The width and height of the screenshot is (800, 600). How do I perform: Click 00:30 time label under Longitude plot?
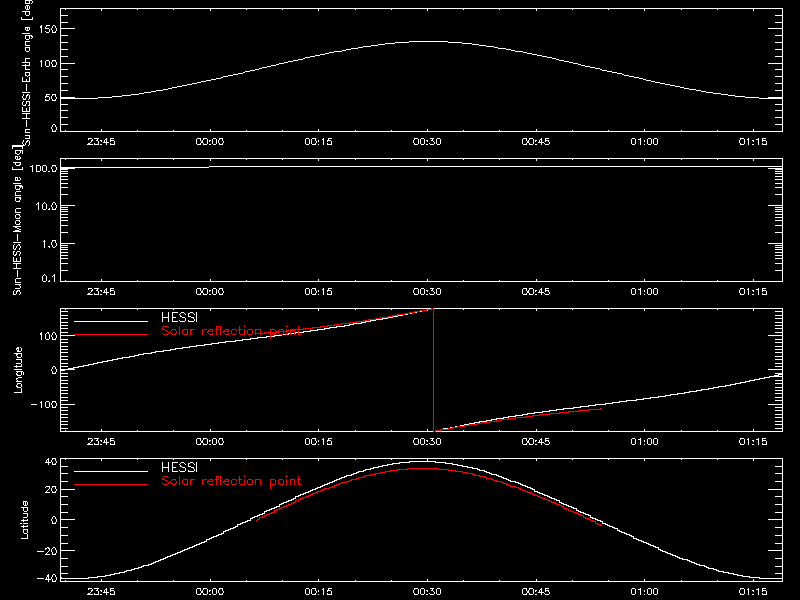[x=427, y=442]
